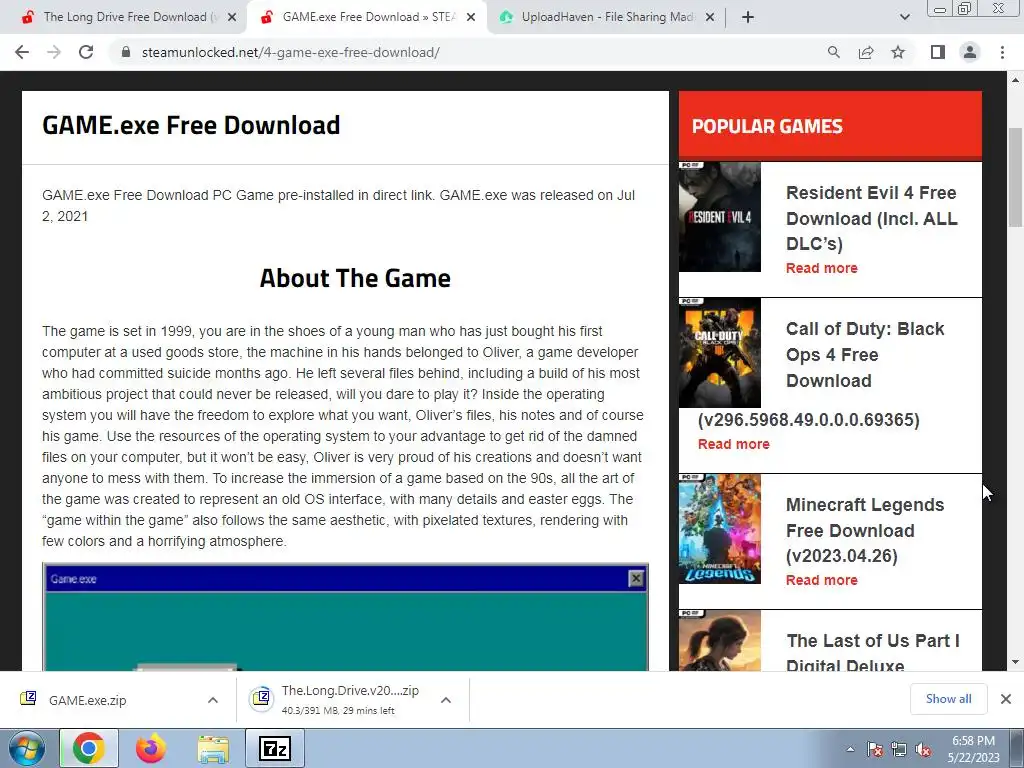Open The Last of Us Part I thumbnail
Screen dimensions: 1024x768
(720, 640)
